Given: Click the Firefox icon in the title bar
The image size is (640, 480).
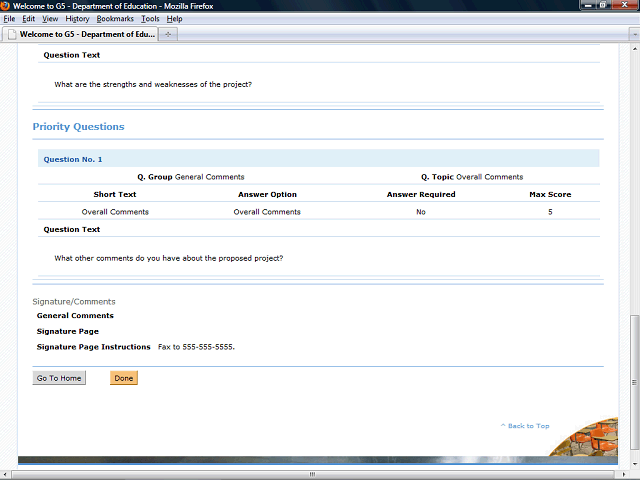Looking at the screenshot, I should tap(6, 6).
